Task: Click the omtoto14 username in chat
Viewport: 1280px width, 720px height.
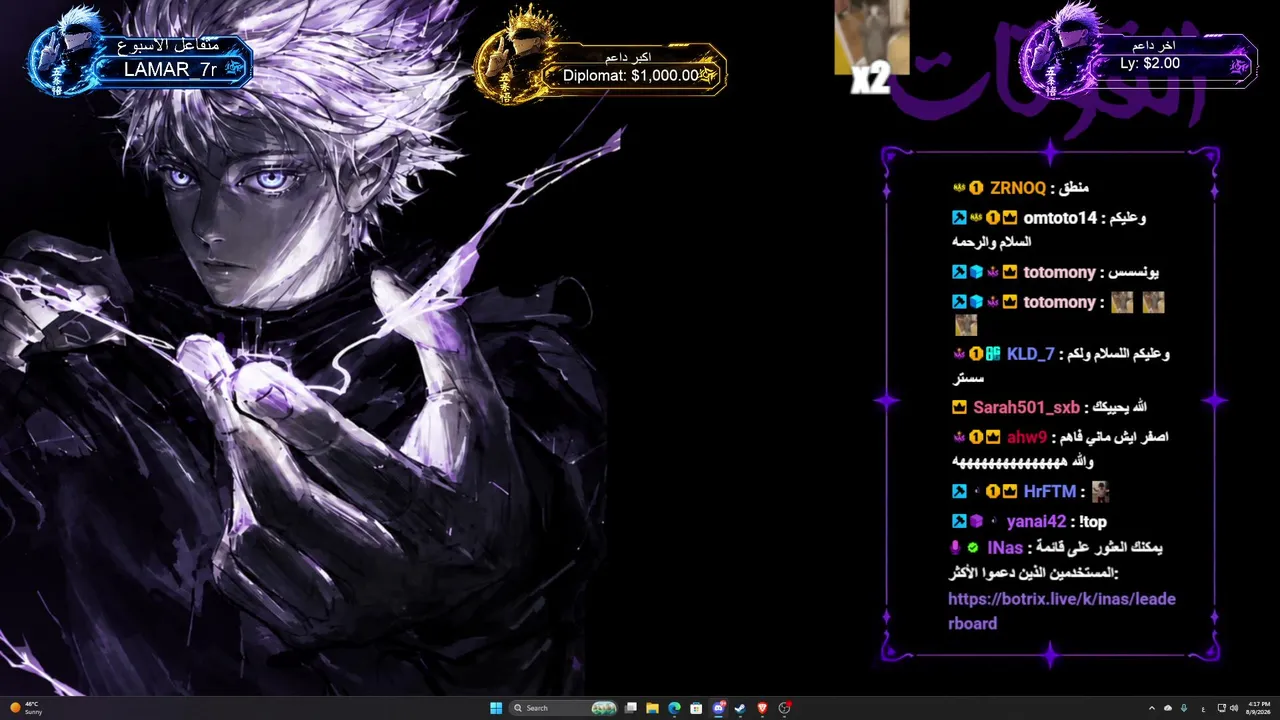Action: 1060,218
